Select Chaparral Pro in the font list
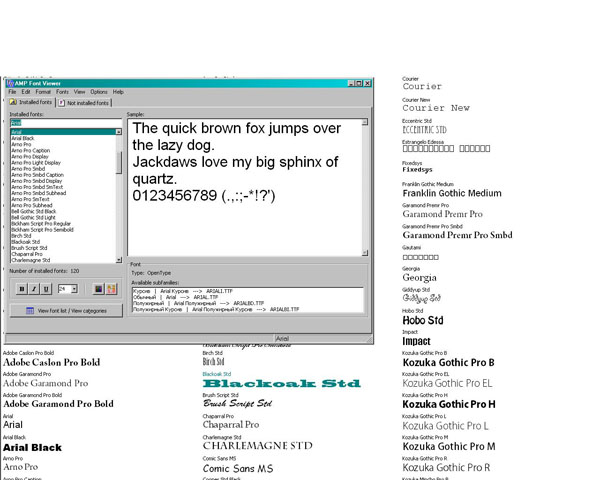This screenshot has height=480, width=600. 63,254
